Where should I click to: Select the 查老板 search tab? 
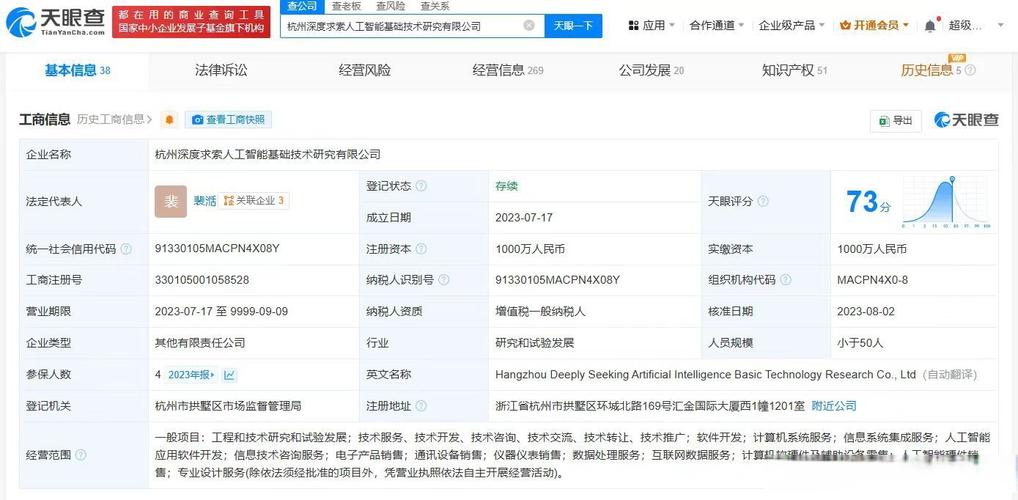[x=346, y=6]
